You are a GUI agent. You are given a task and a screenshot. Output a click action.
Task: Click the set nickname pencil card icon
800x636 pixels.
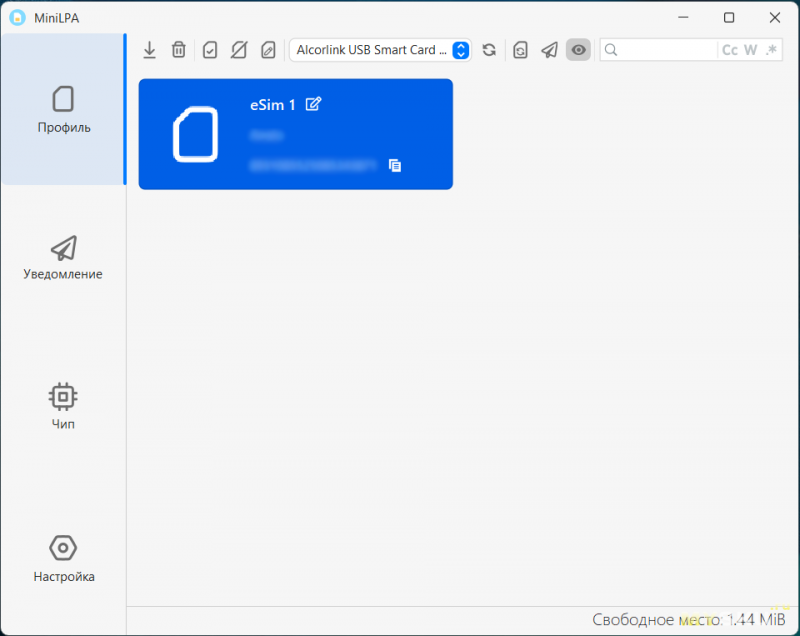(x=267, y=50)
